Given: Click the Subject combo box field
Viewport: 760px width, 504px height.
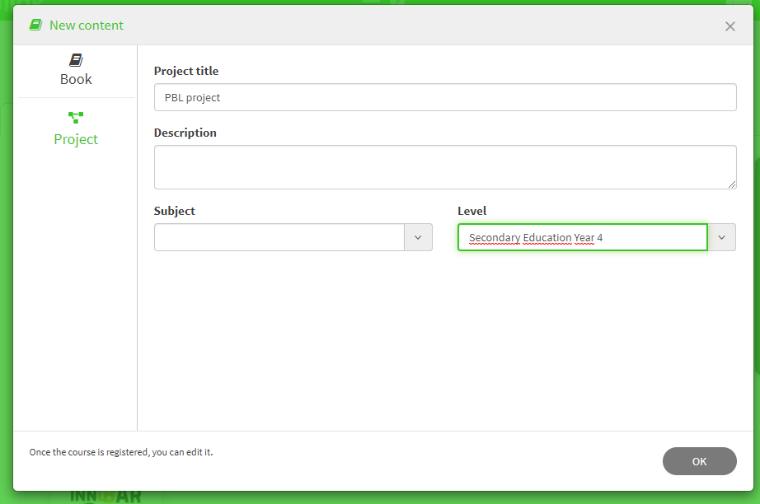Looking at the screenshot, I should pyautogui.click(x=279, y=237).
